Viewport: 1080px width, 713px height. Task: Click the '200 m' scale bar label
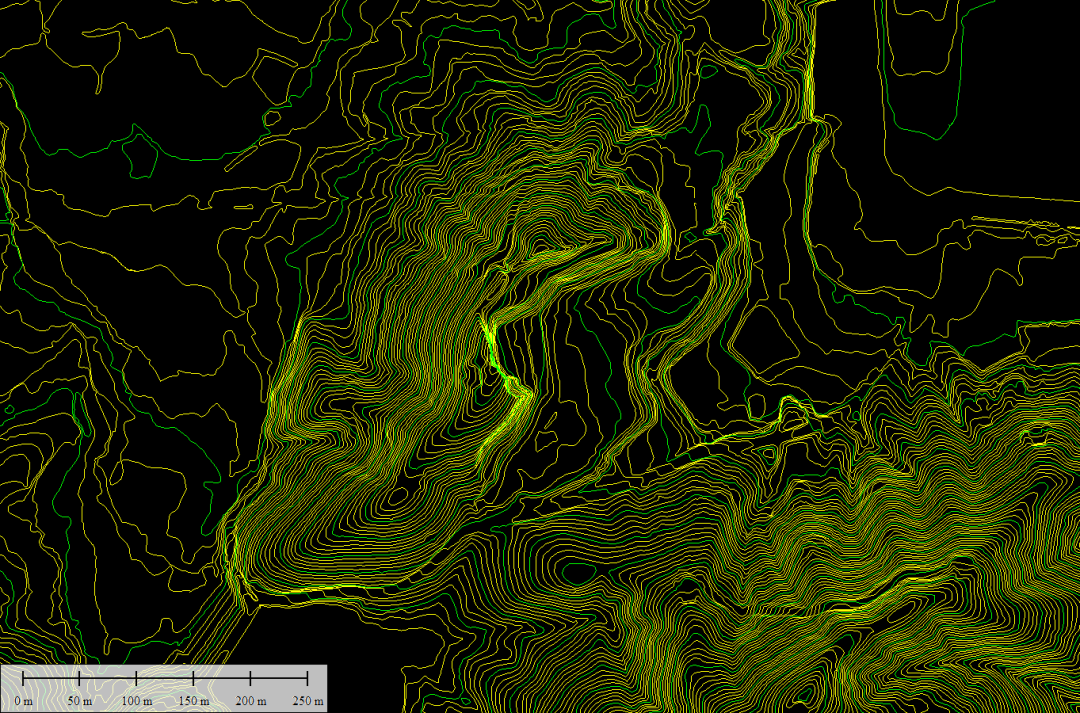click(x=250, y=700)
